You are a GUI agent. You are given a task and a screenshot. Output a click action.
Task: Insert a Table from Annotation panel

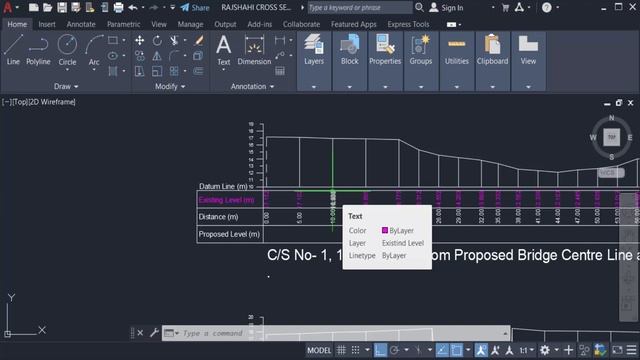point(280,71)
